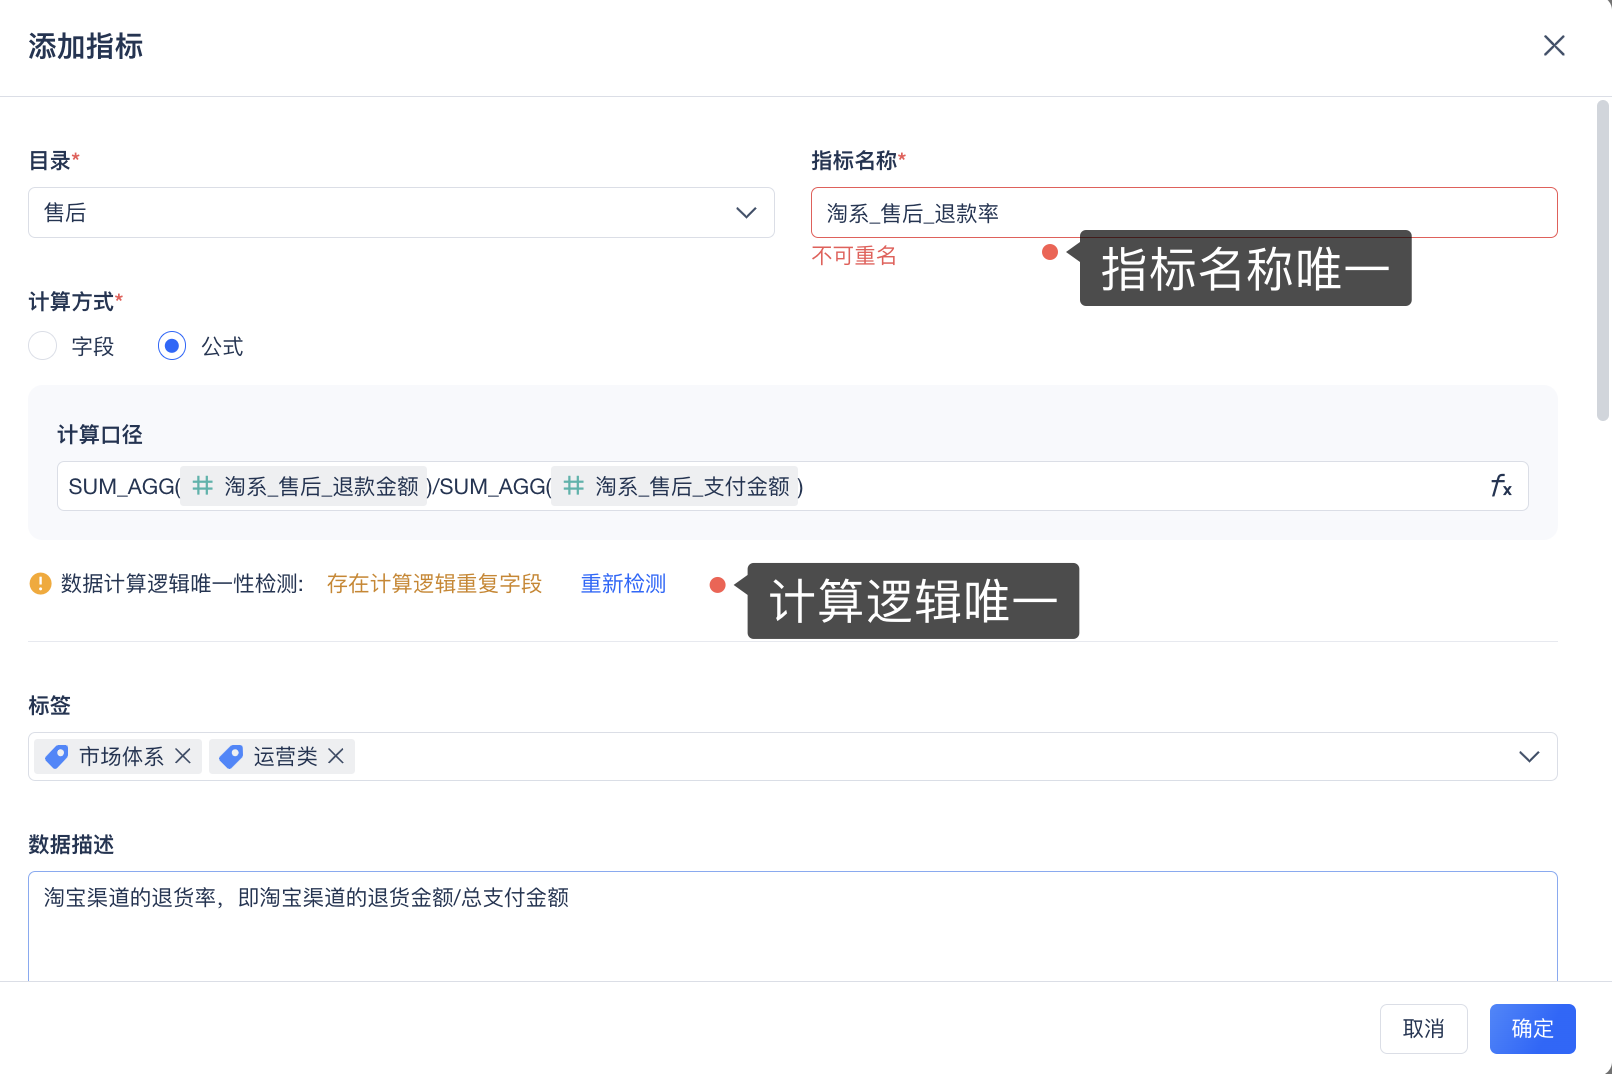Remove the 运营类 tag
Image resolution: width=1612 pixels, height=1074 pixels.
pos(336,756)
